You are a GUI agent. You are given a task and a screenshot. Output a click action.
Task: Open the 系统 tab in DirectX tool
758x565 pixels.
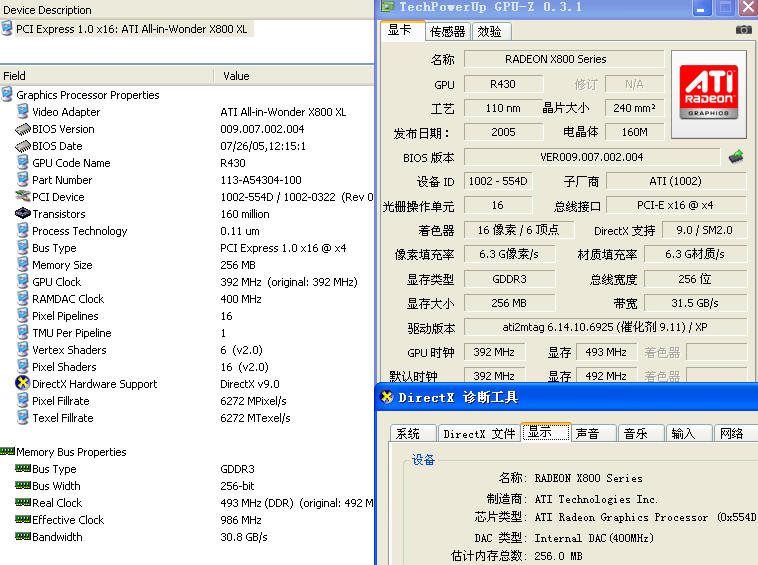(412, 434)
